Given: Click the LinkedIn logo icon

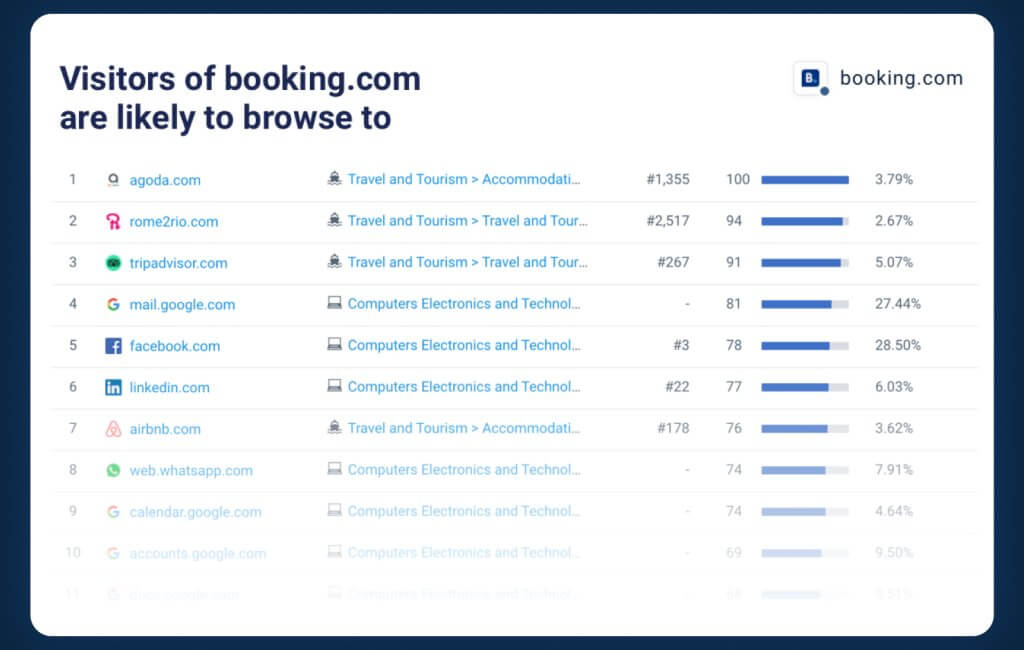Looking at the screenshot, I should click(113, 387).
